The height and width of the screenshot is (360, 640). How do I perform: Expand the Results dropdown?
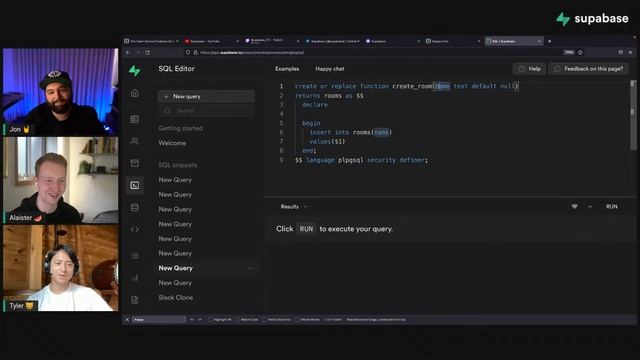click(294, 207)
